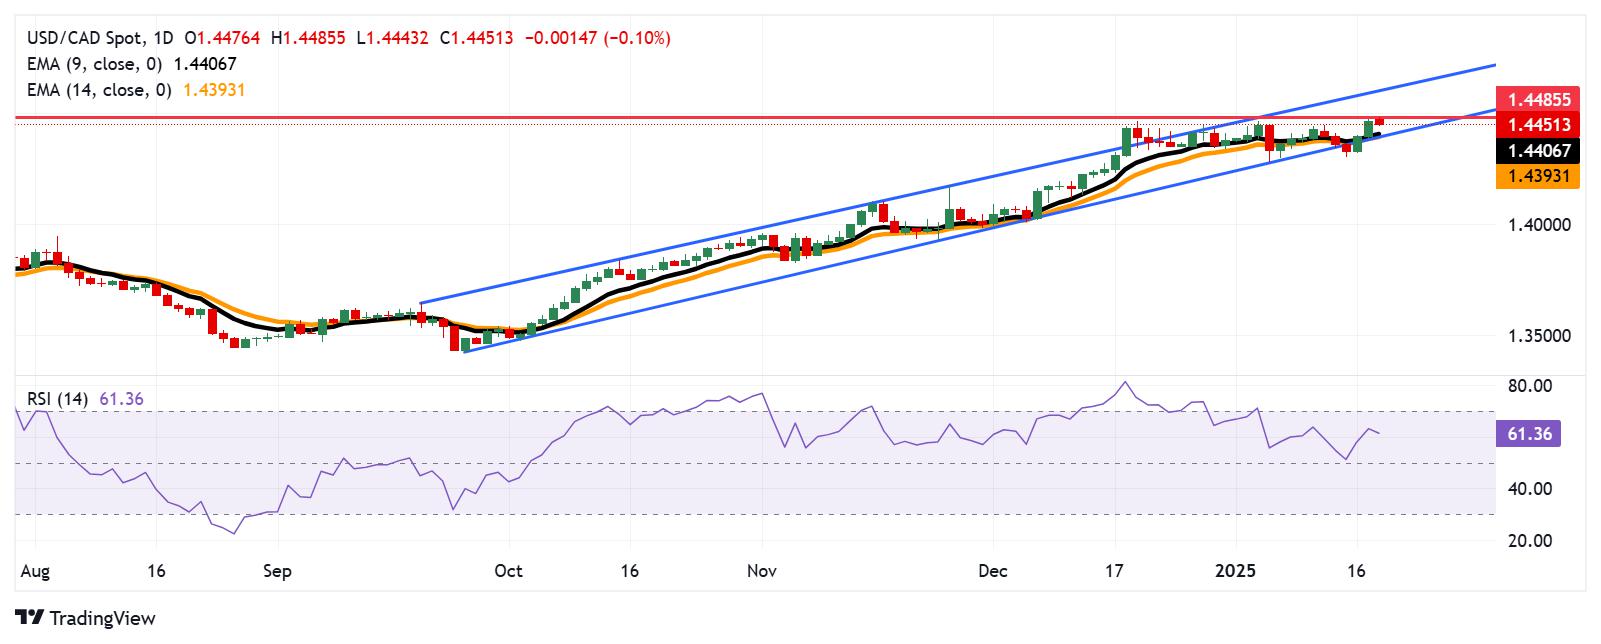
Task: Click the 2025 marker on time axis
Action: pos(1234,571)
